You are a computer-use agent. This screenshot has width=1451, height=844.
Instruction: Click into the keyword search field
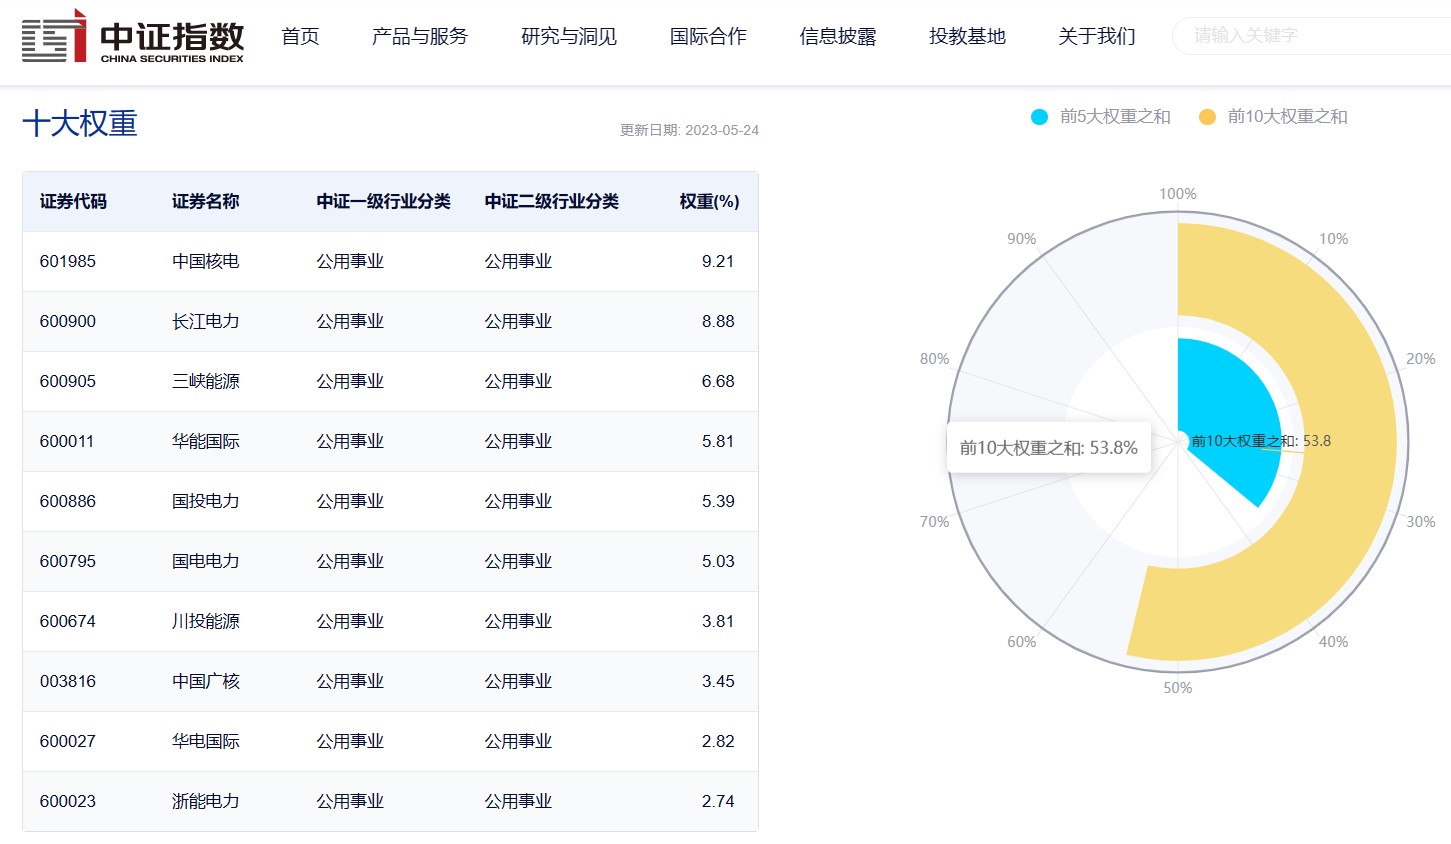tap(1312, 36)
